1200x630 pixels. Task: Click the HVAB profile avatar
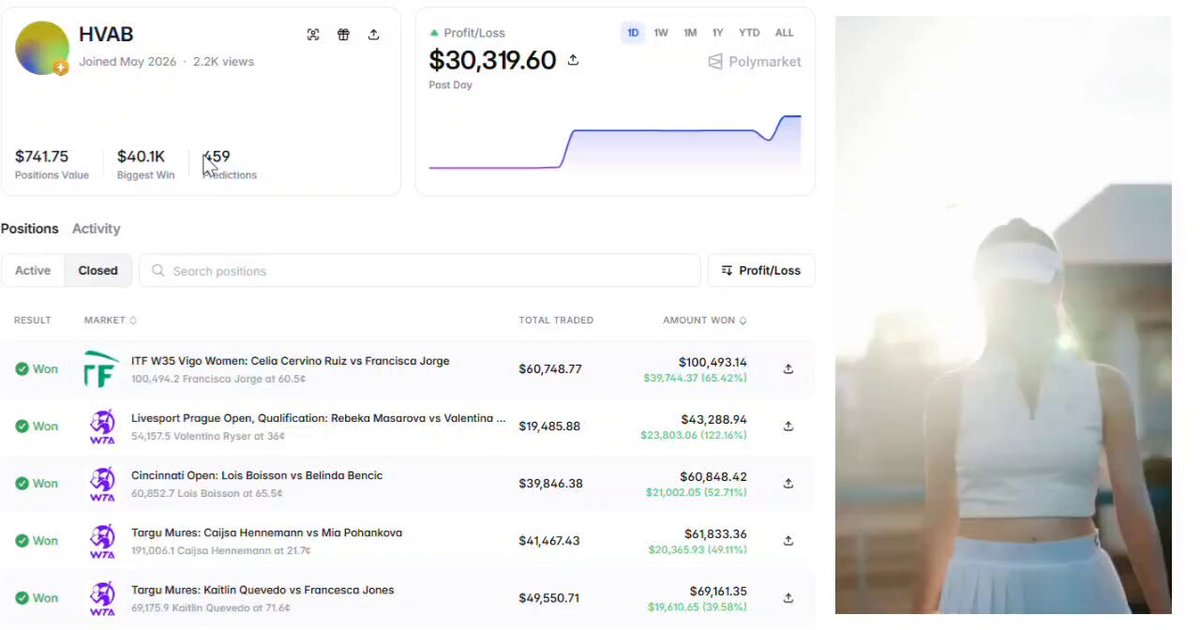pos(42,47)
